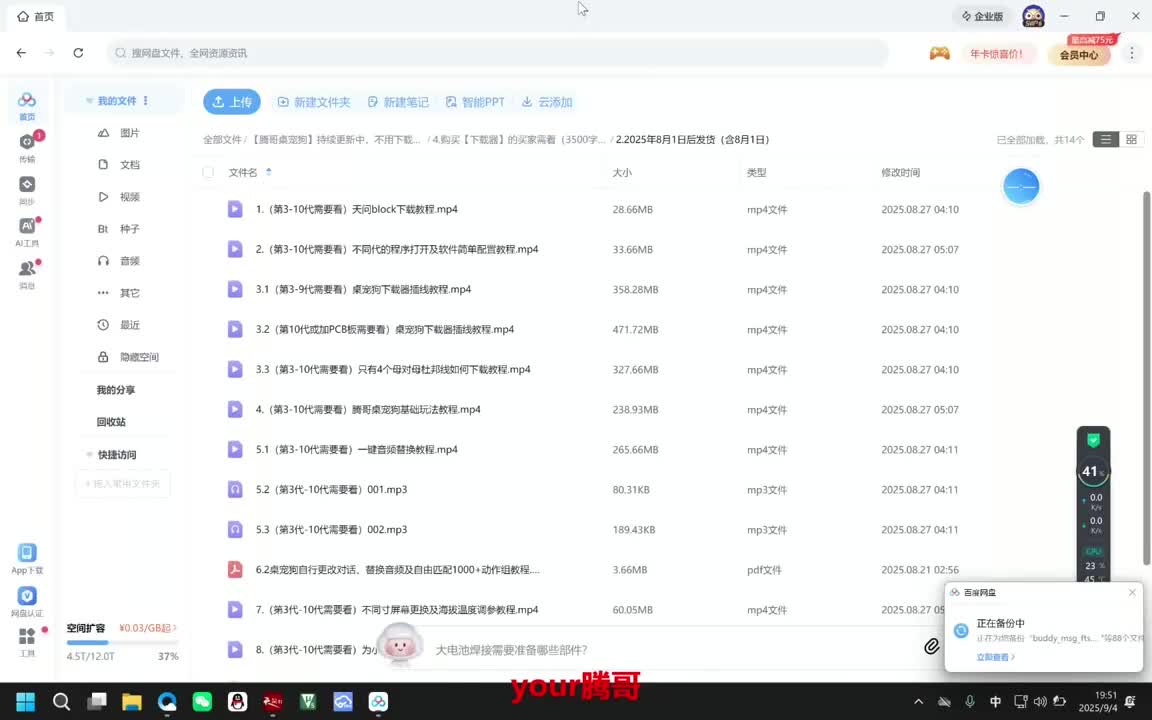The image size is (1152, 720).
Task: Click the mp4 icon of 天问block下载教程
Action: pos(235,209)
